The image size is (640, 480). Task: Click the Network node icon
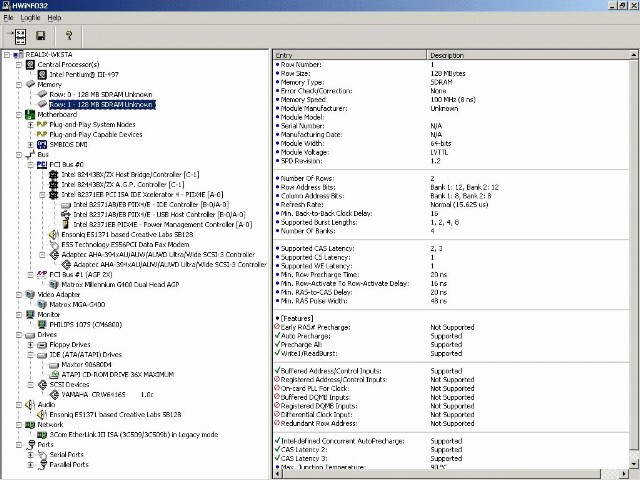(30, 424)
